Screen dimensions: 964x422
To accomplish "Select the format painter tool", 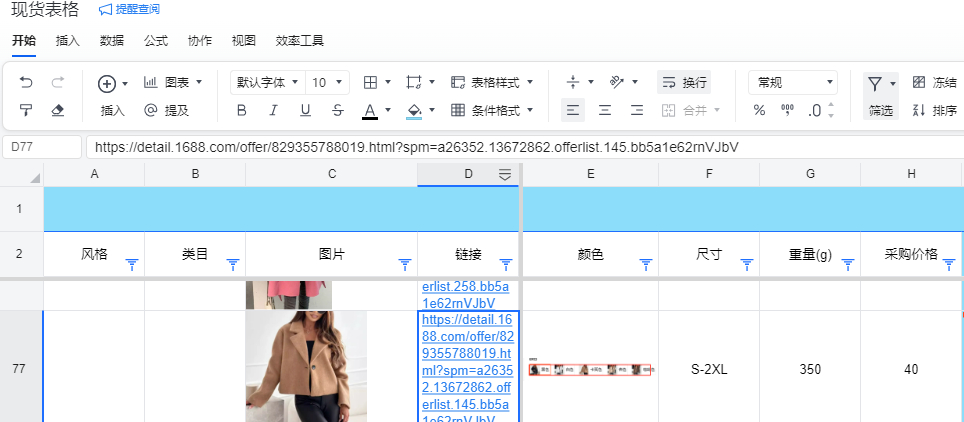I will [26, 110].
